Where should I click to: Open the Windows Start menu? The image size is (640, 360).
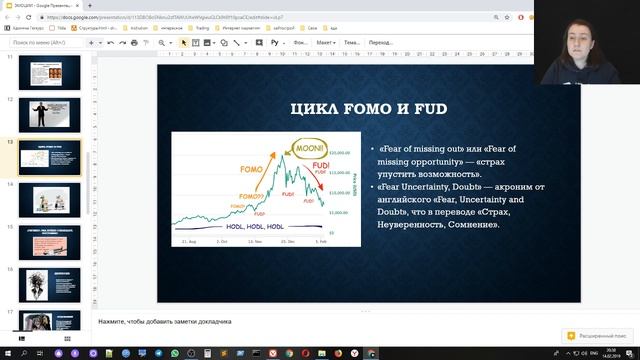pos(8,353)
